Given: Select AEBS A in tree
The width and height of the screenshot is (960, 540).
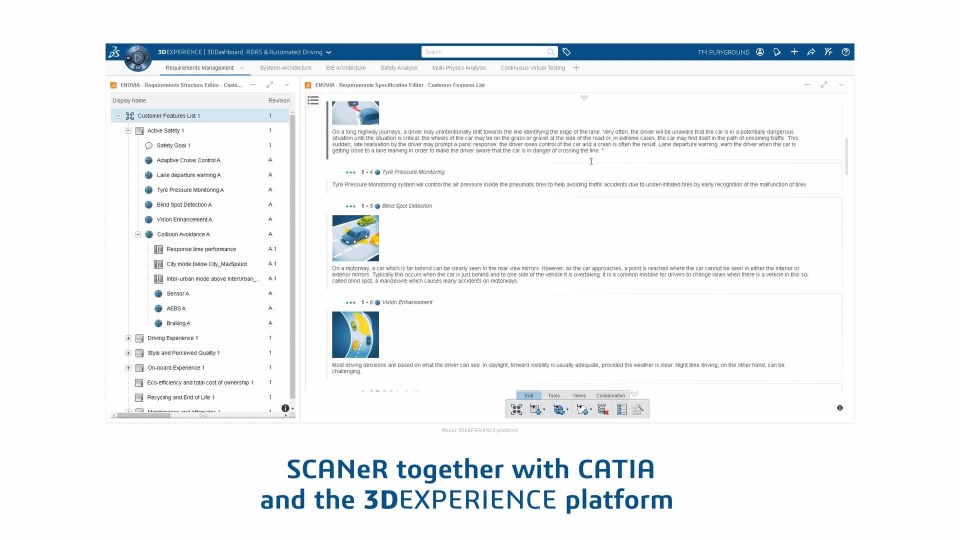Looking at the screenshot, I should 176,309.
